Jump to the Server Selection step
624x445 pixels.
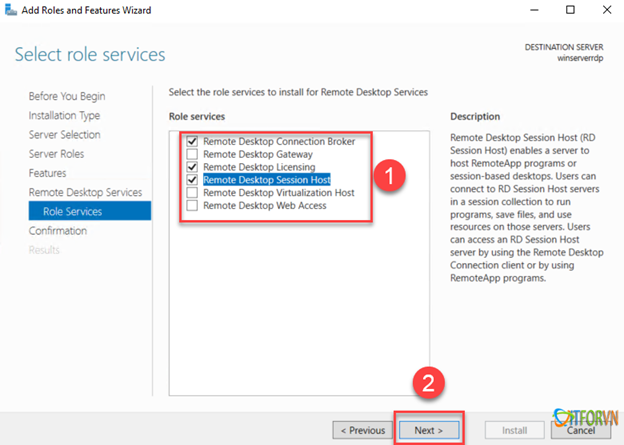point(64,135)
